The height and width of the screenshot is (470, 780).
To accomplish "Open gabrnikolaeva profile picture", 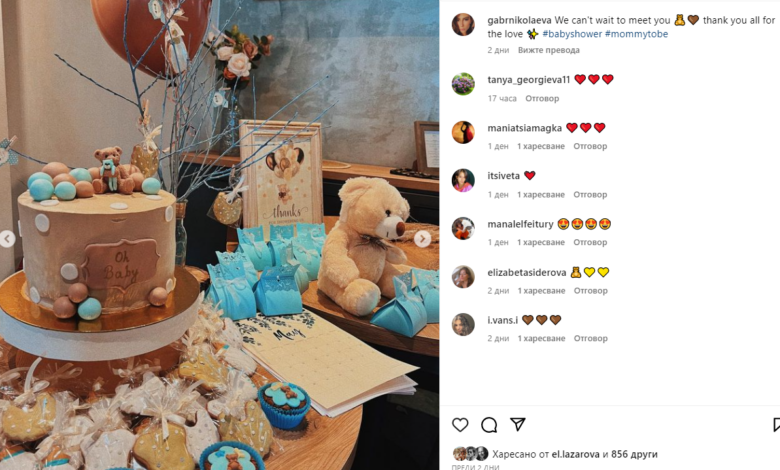I will [463, 24].
